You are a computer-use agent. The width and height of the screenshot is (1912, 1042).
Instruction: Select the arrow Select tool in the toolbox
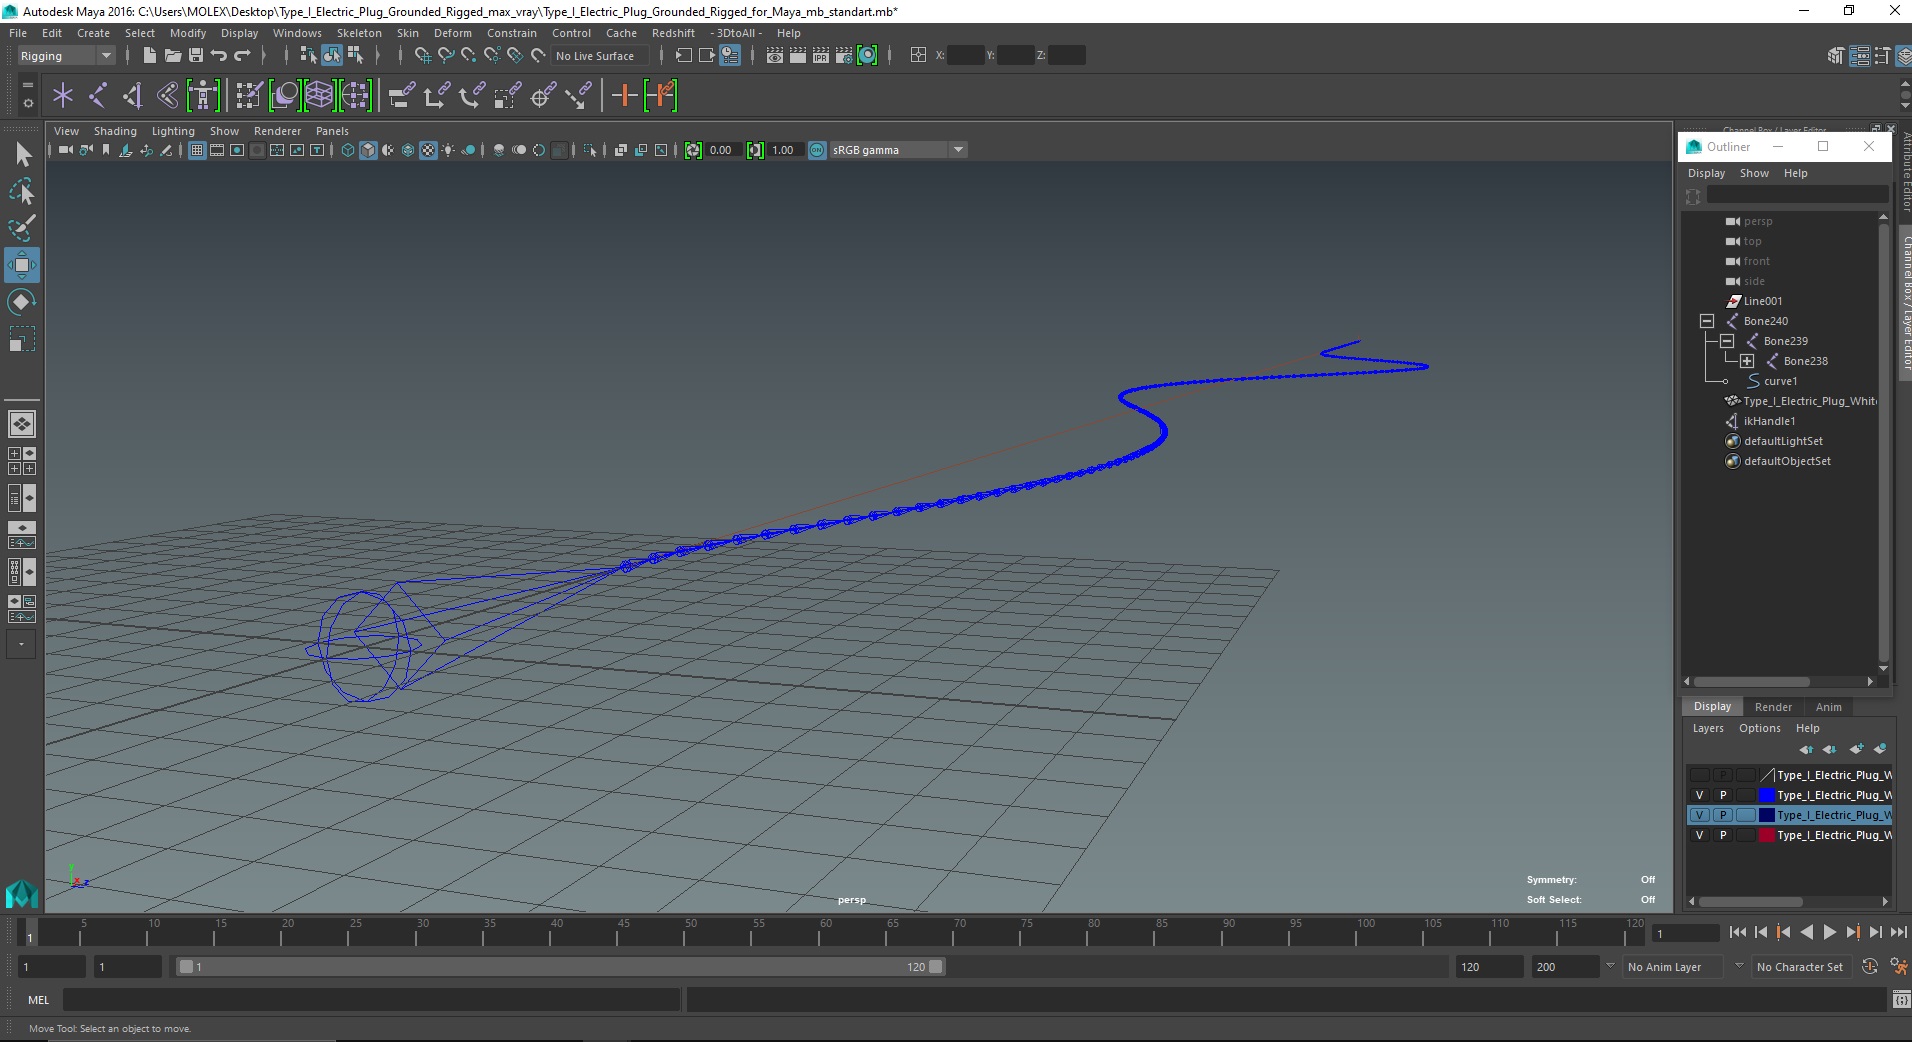23,154
